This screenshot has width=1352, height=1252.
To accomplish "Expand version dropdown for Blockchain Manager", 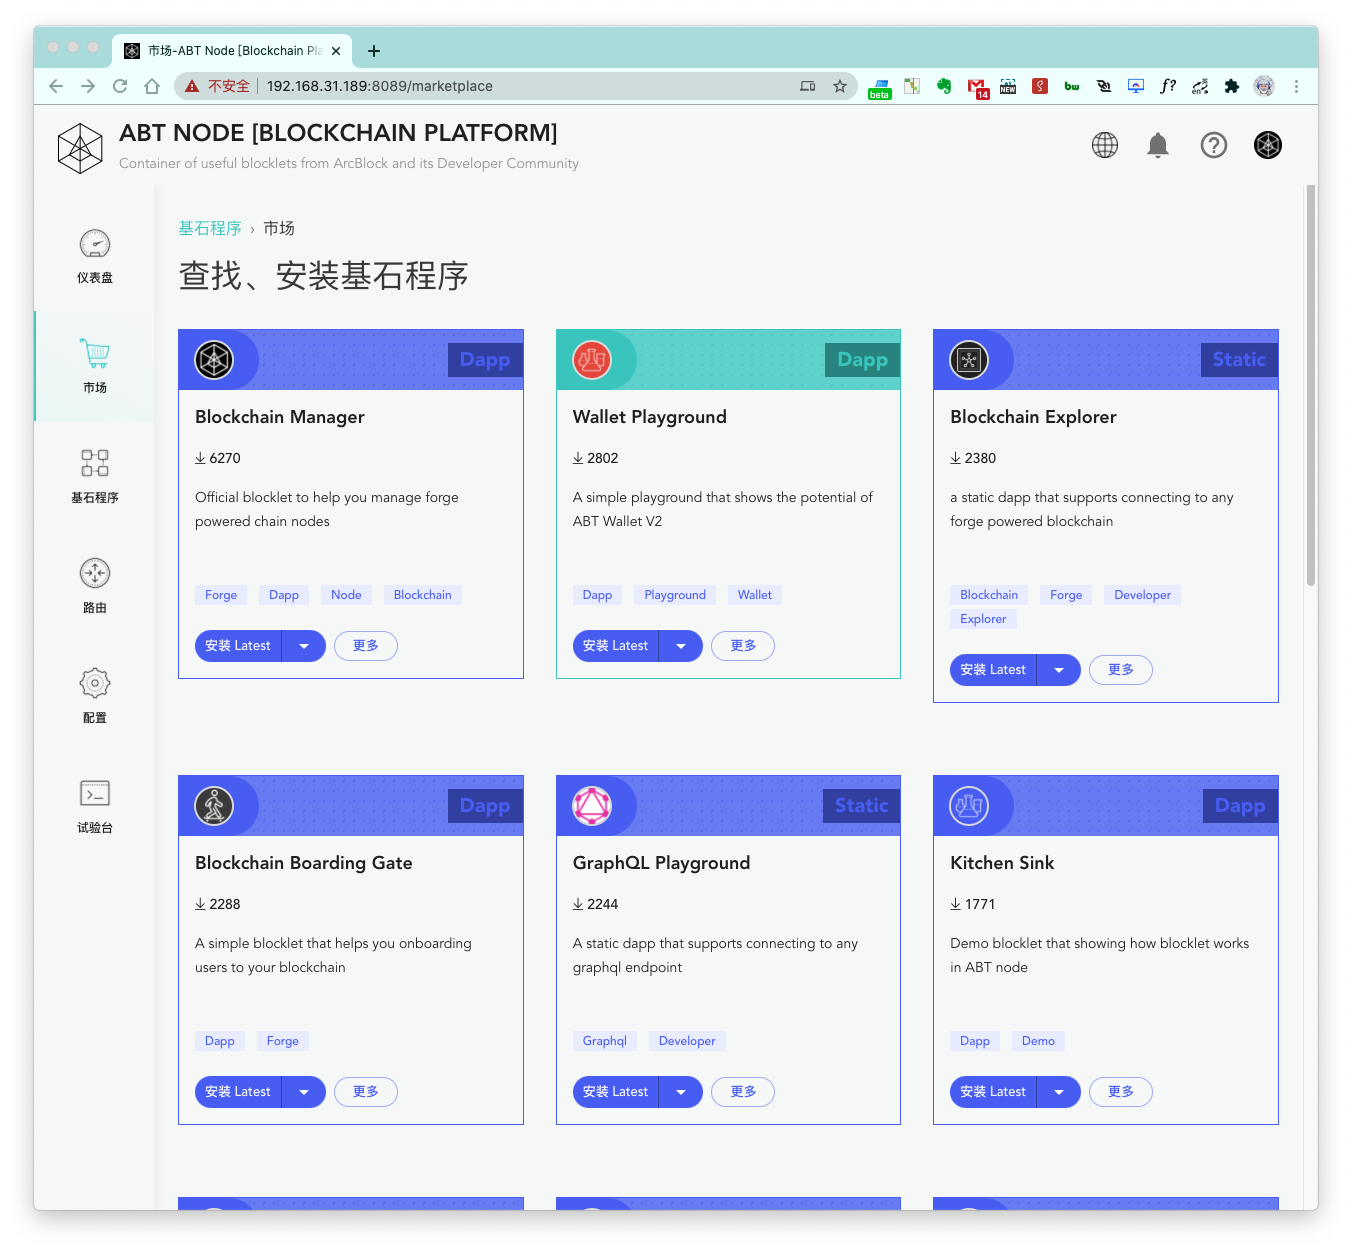I will [x=304, y=646].
